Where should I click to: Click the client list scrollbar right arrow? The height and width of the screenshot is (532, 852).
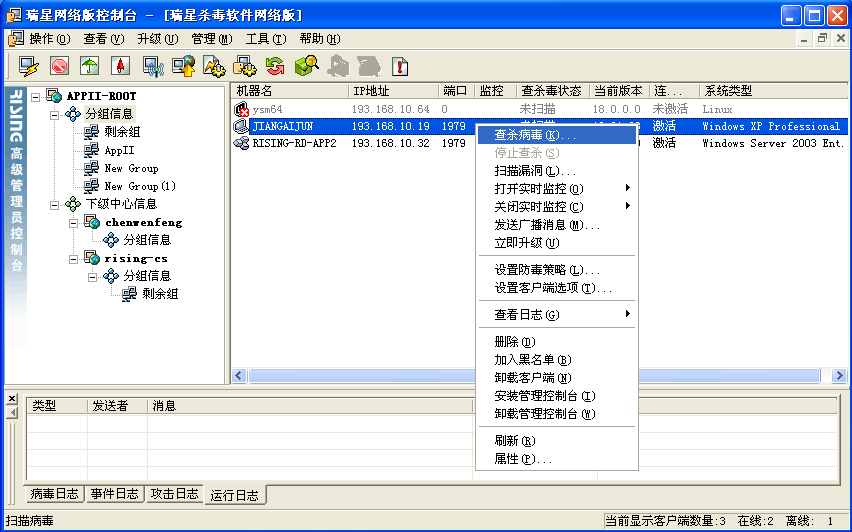point(839,375)
